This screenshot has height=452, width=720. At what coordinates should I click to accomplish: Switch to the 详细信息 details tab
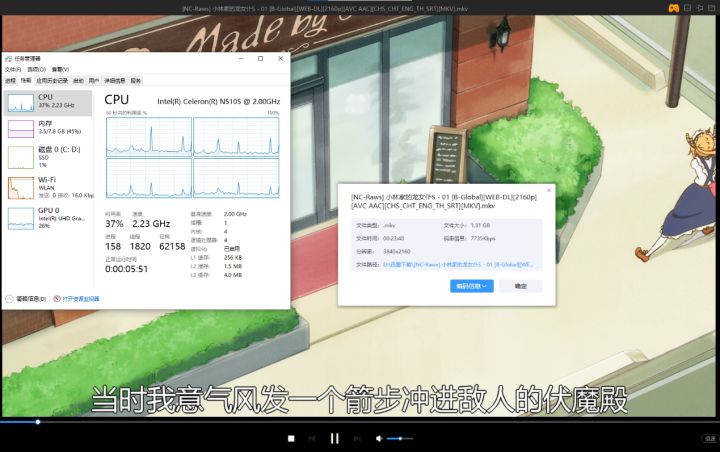point(115,81)
